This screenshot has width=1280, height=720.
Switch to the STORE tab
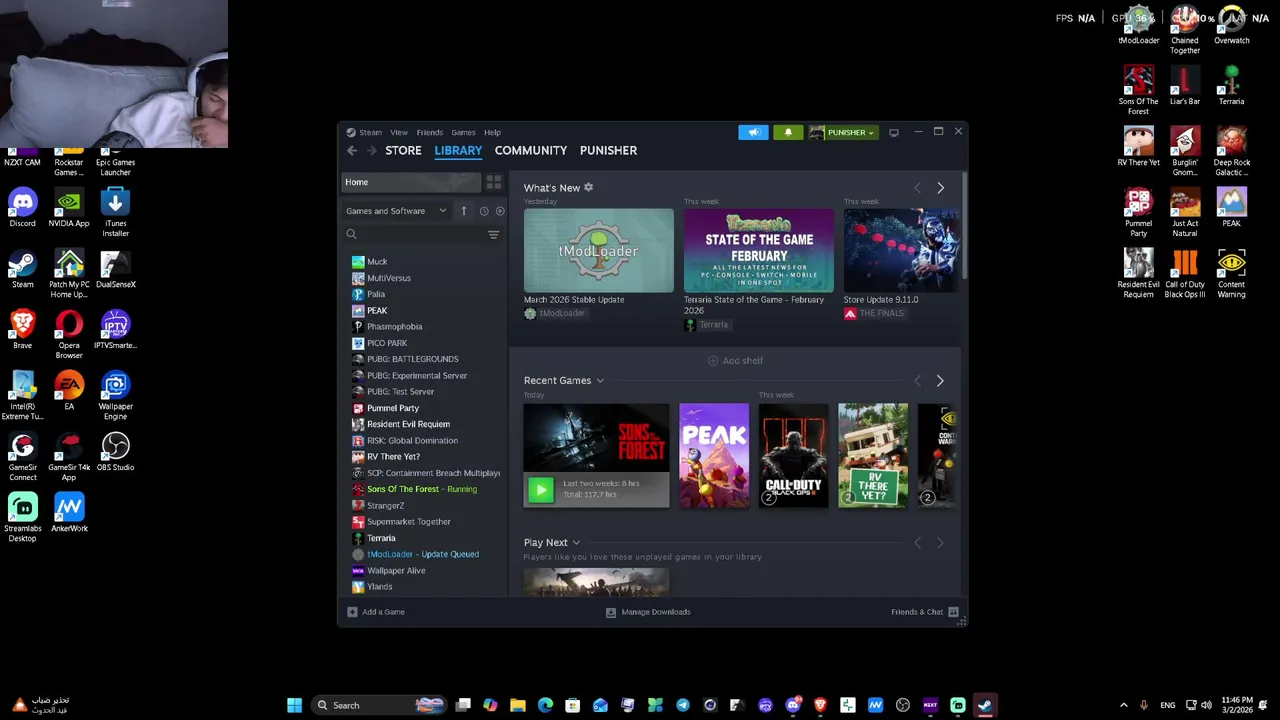(404, 151)
